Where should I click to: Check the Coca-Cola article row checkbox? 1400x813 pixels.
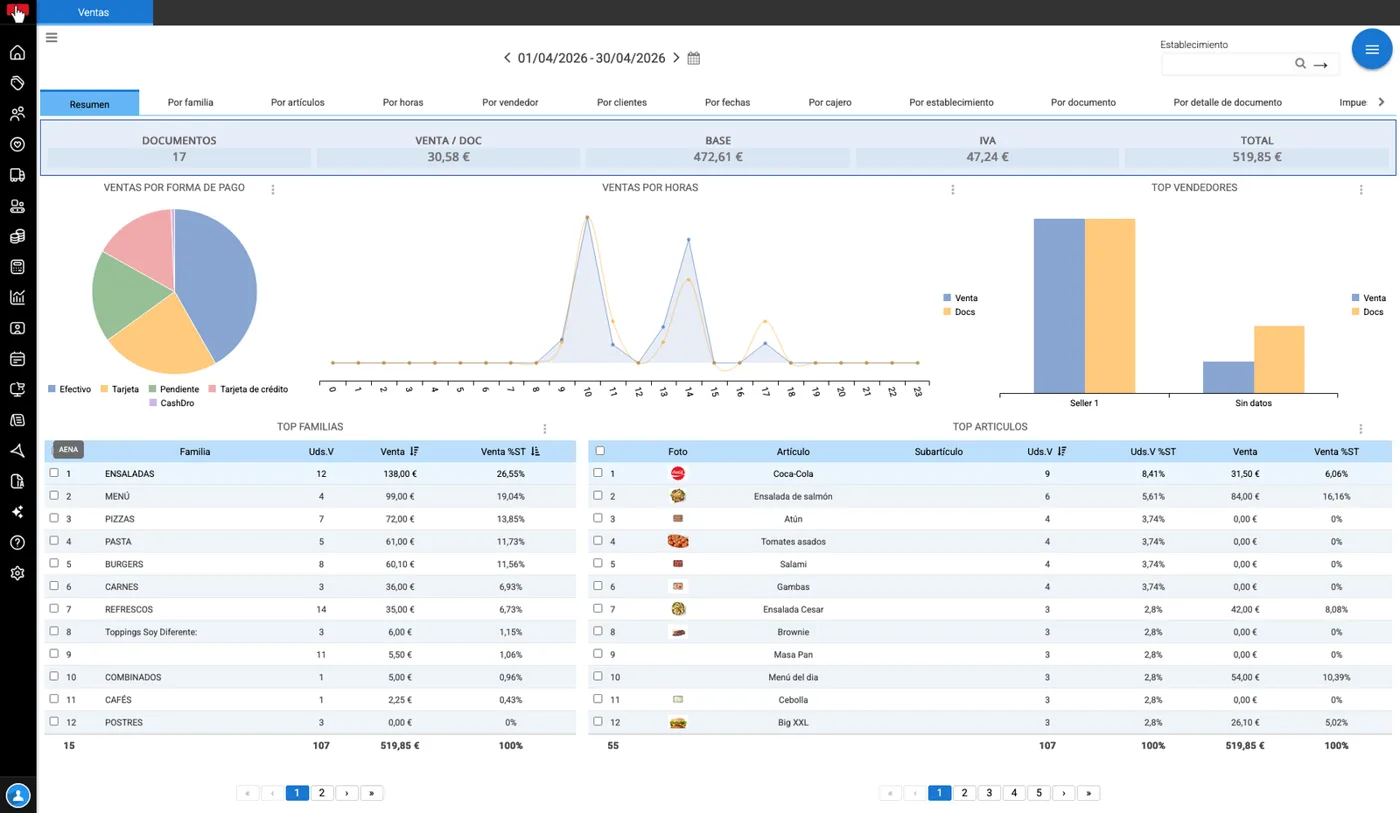598,473
